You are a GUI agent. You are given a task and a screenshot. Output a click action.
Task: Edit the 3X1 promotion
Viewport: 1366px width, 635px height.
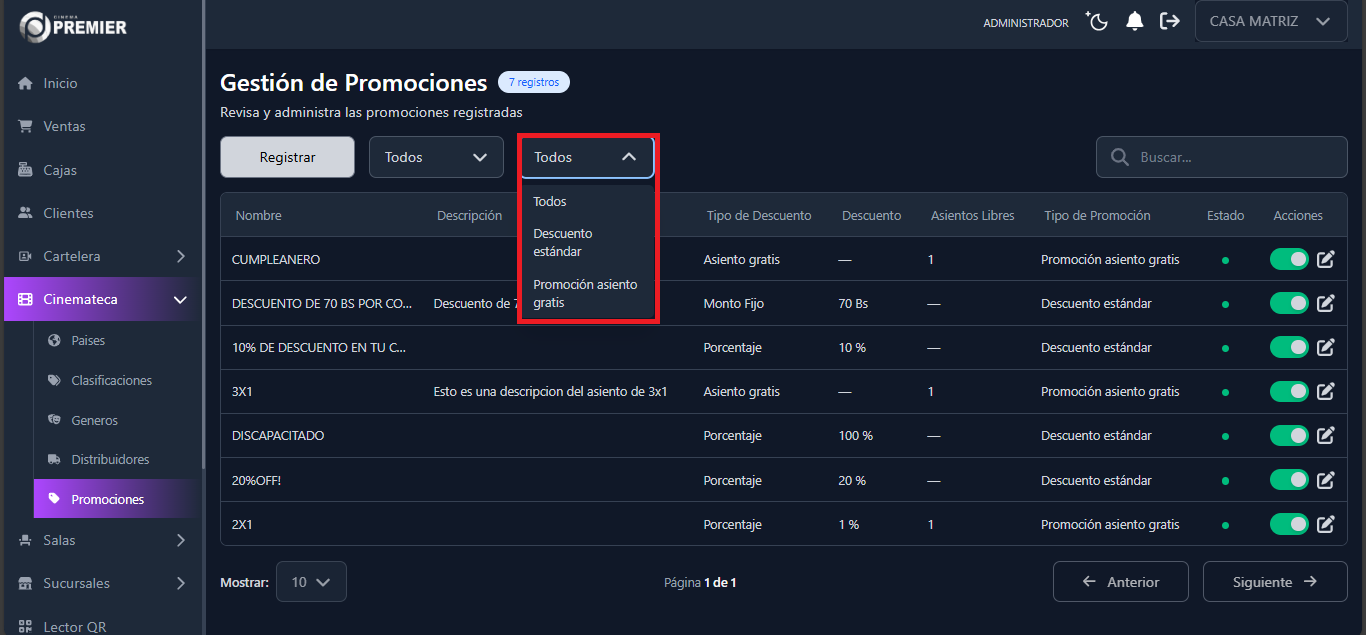click(x=1325, y=391)
